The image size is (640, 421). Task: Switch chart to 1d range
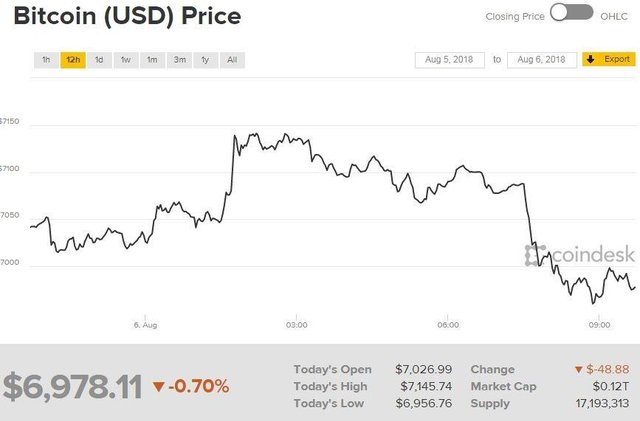pos(99,60)
